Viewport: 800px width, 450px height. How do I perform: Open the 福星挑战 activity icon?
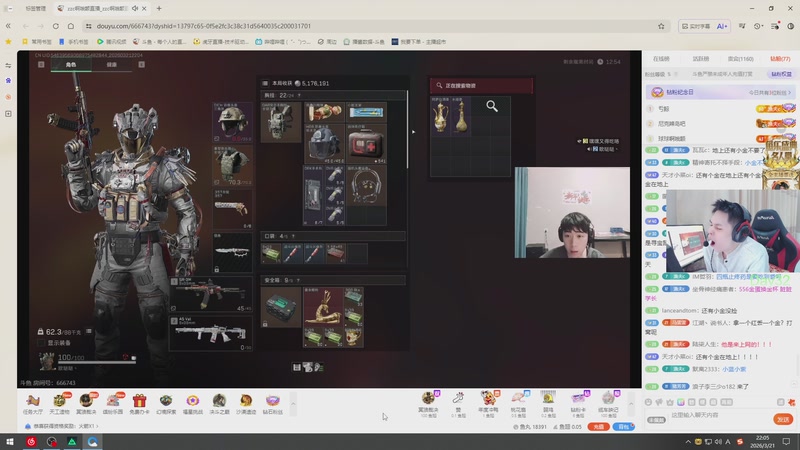[192, 405]
